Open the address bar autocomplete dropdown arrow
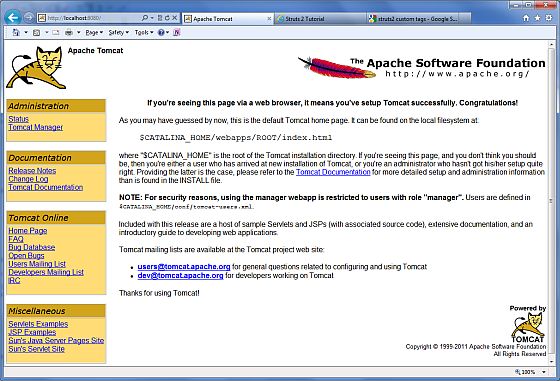Screen dimensions: 560x381 point(152,18)
